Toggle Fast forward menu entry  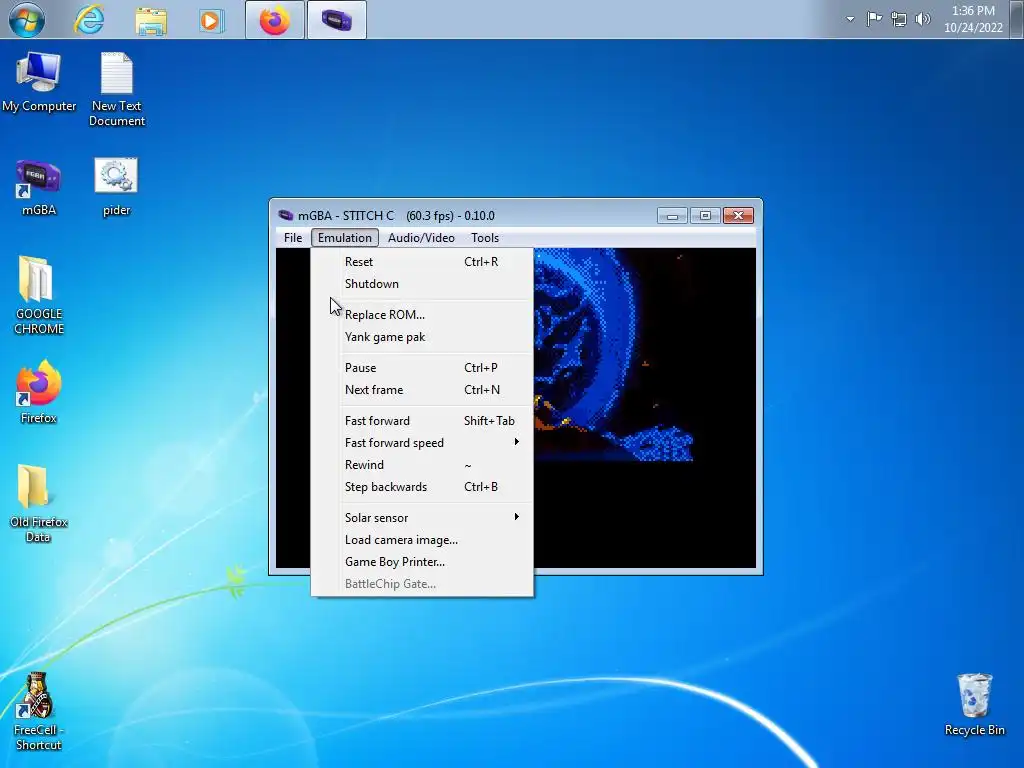423,421
